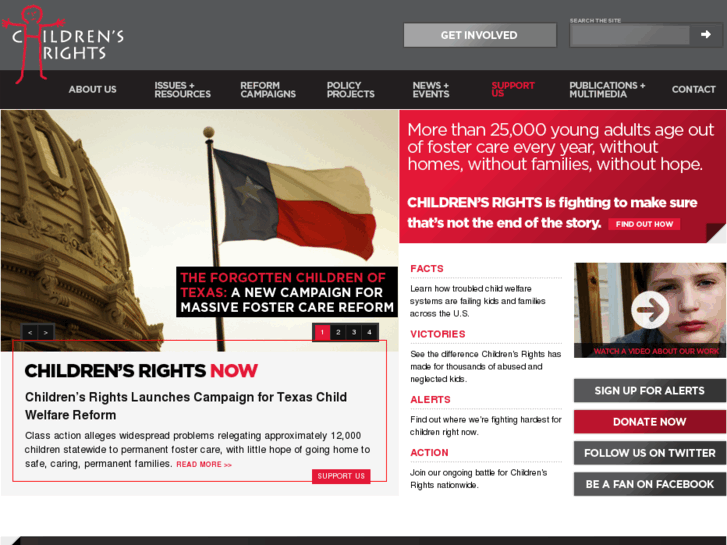Click the Children's Rights logo
This screenshot has height=545, width=727.
tap(63, 43)
